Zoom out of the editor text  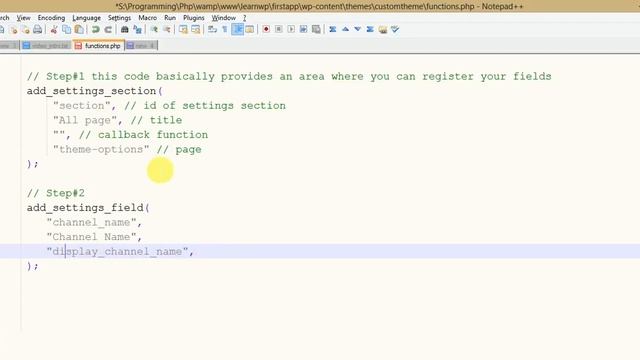(167, 29)
